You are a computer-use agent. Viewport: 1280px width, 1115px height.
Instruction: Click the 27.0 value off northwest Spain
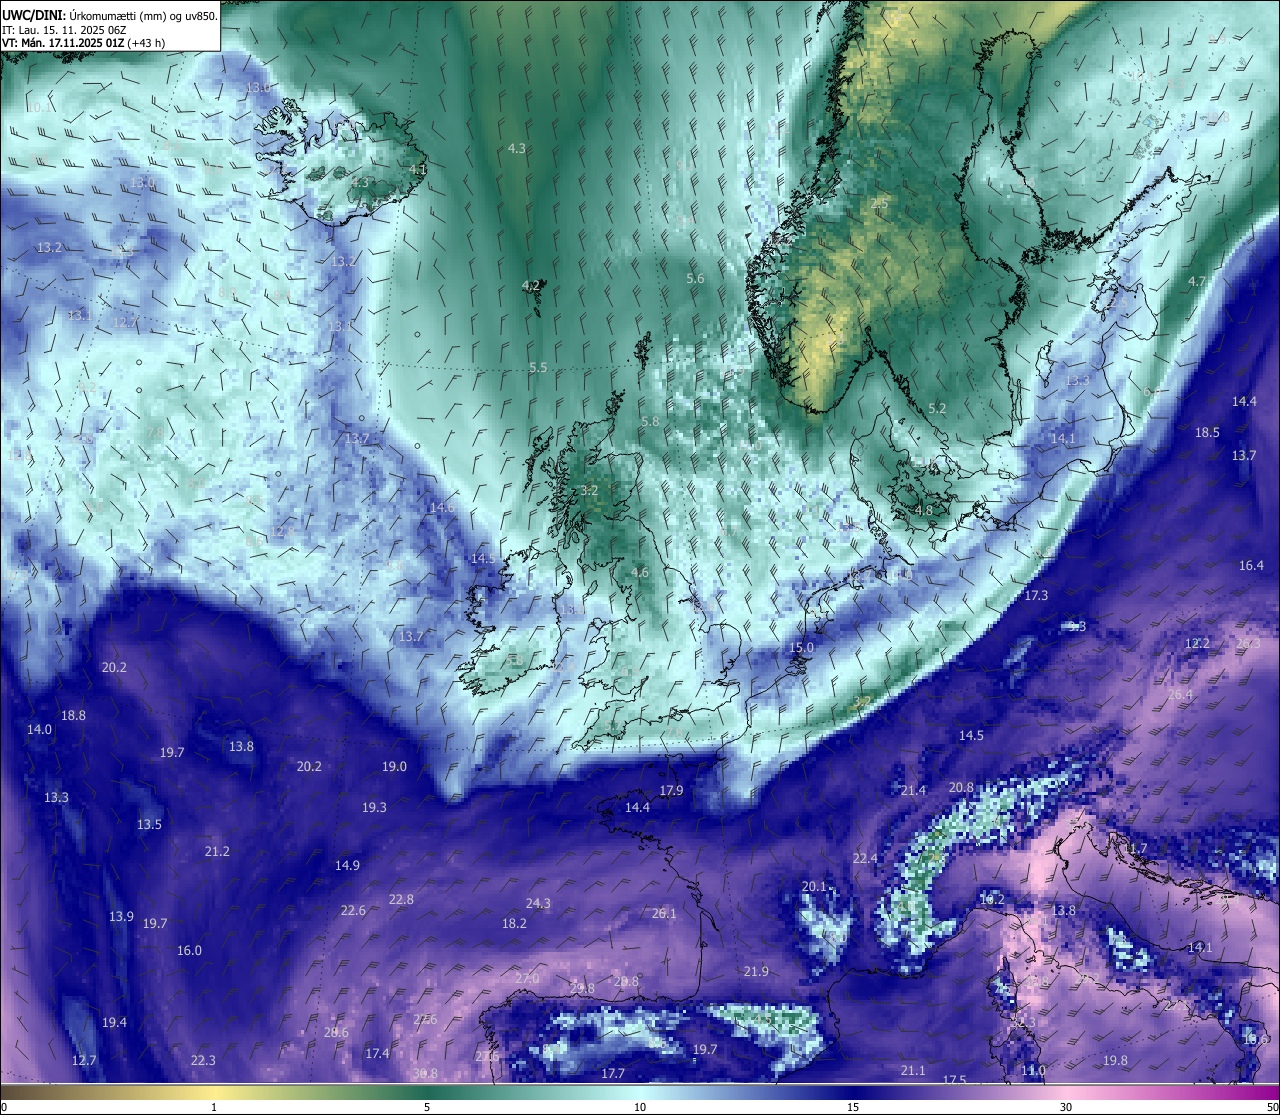tap(527, 977)
